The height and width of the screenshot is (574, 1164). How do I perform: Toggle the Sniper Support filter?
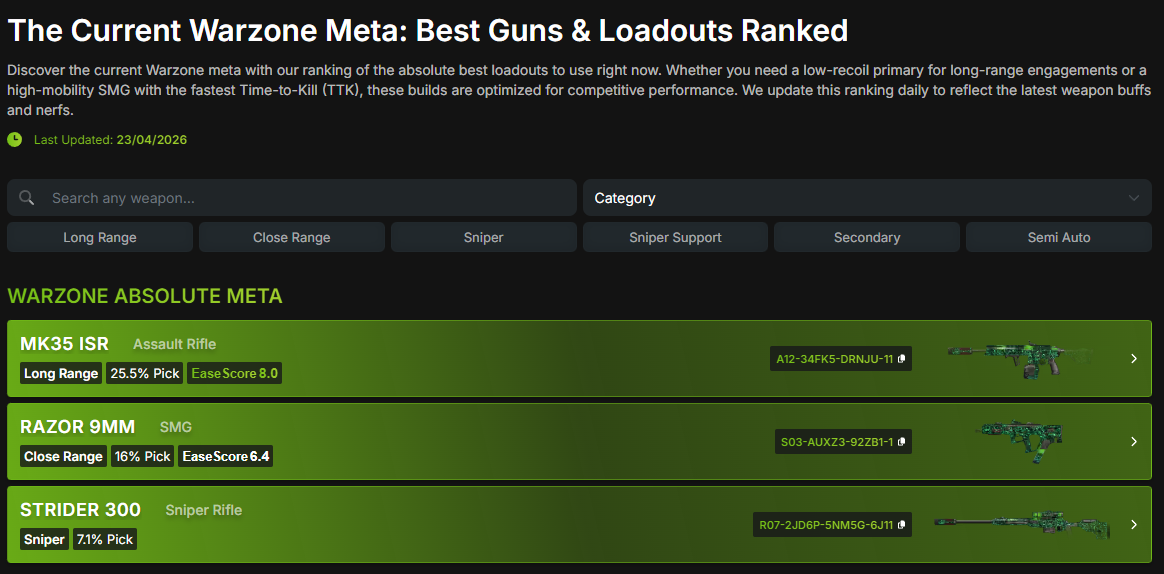(675, 238)
